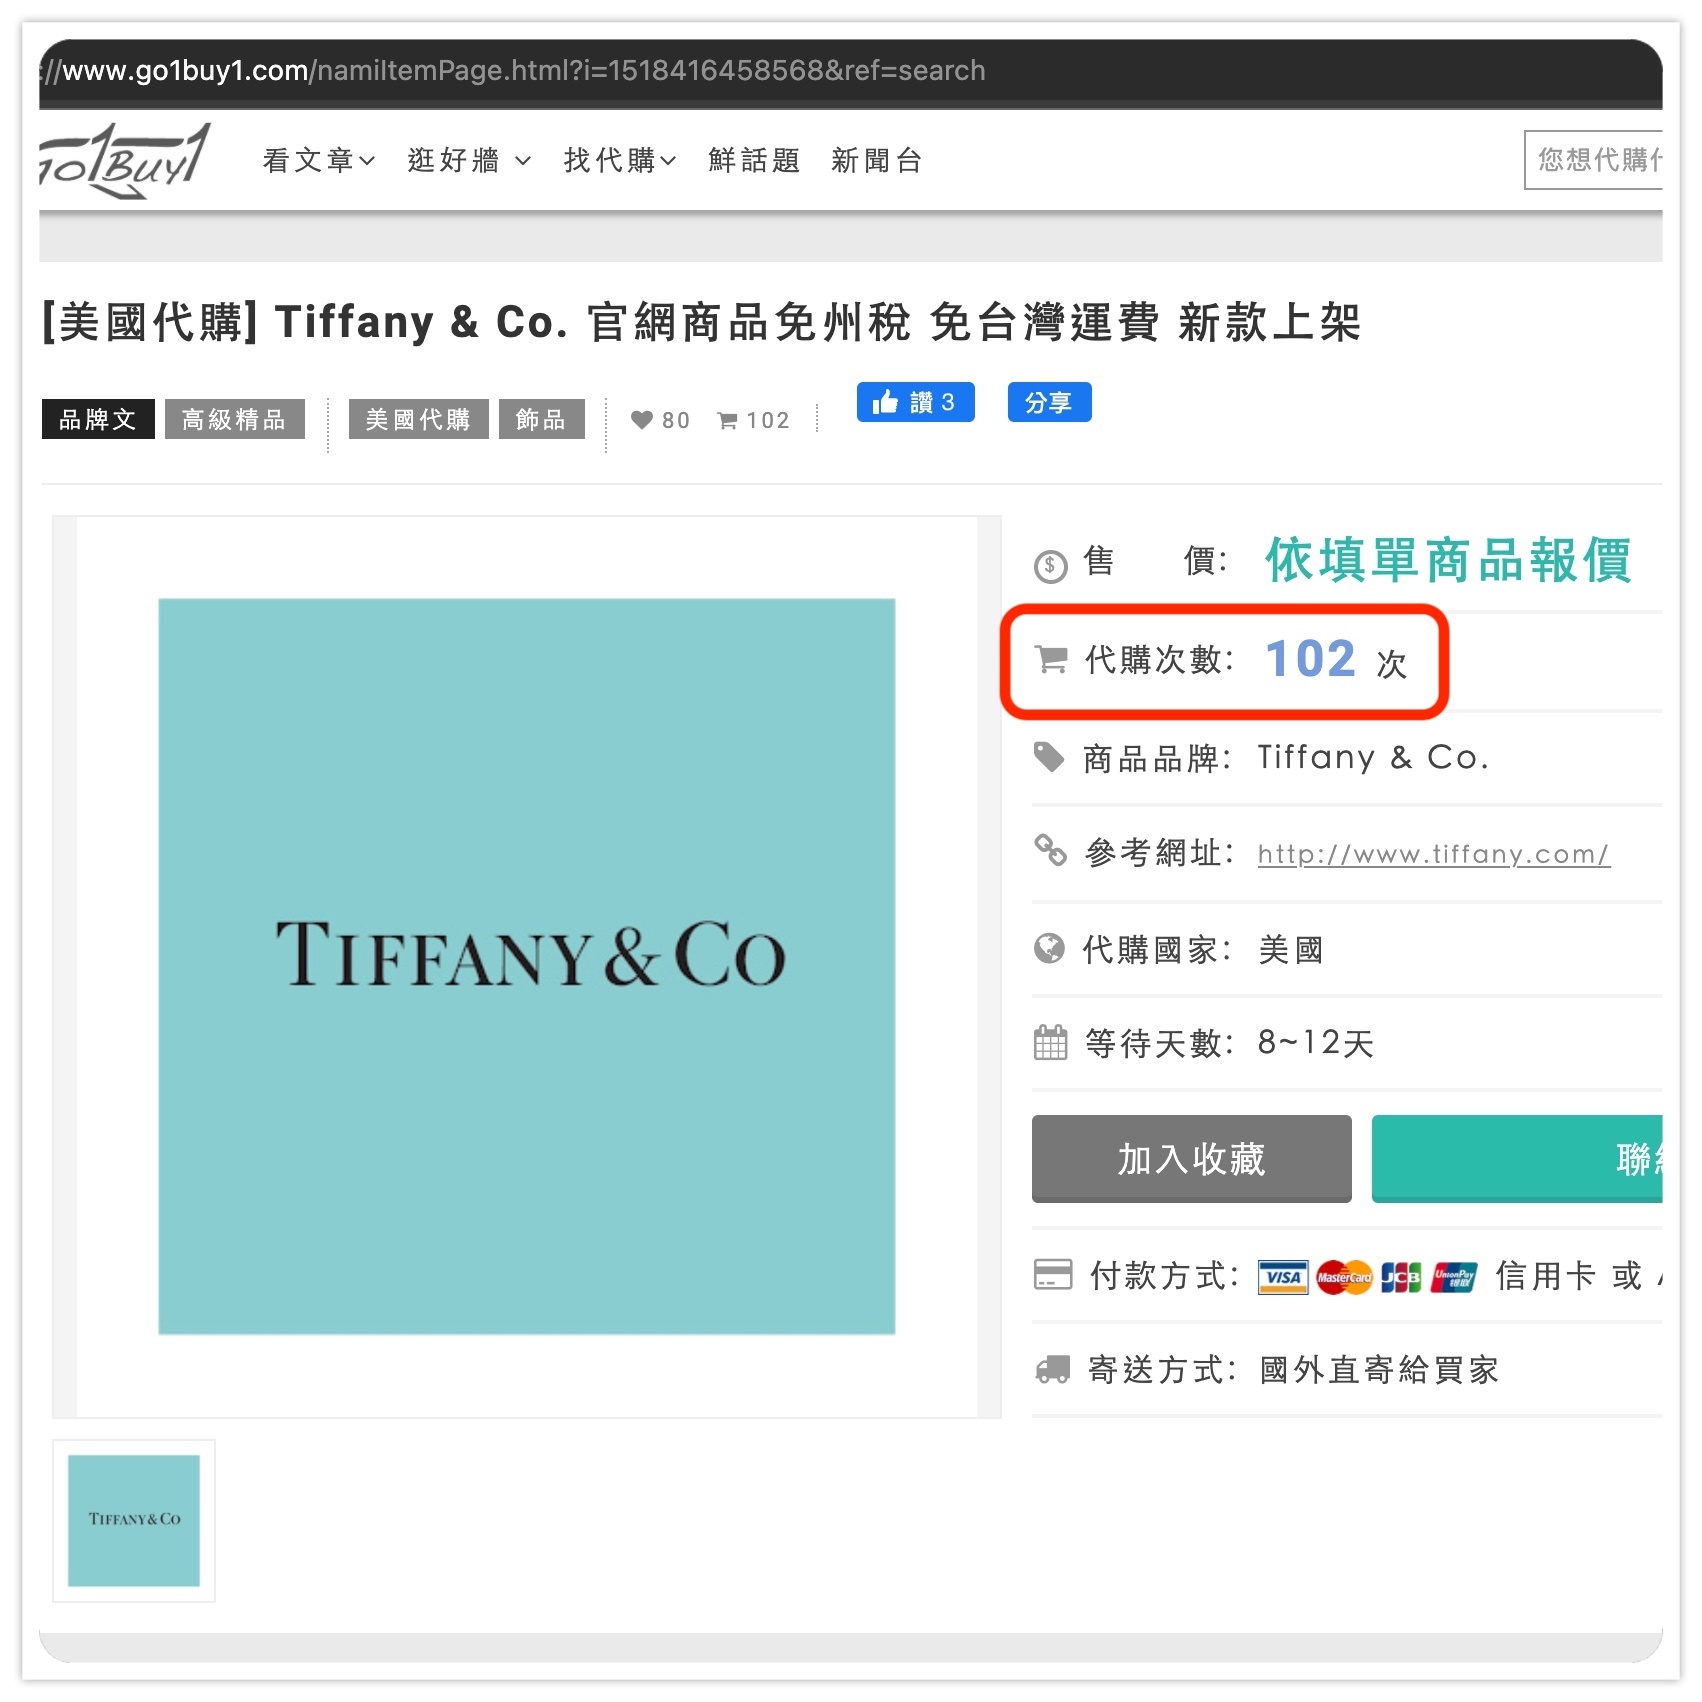Select the 美國代購 tag

click(x=418, y=419)
